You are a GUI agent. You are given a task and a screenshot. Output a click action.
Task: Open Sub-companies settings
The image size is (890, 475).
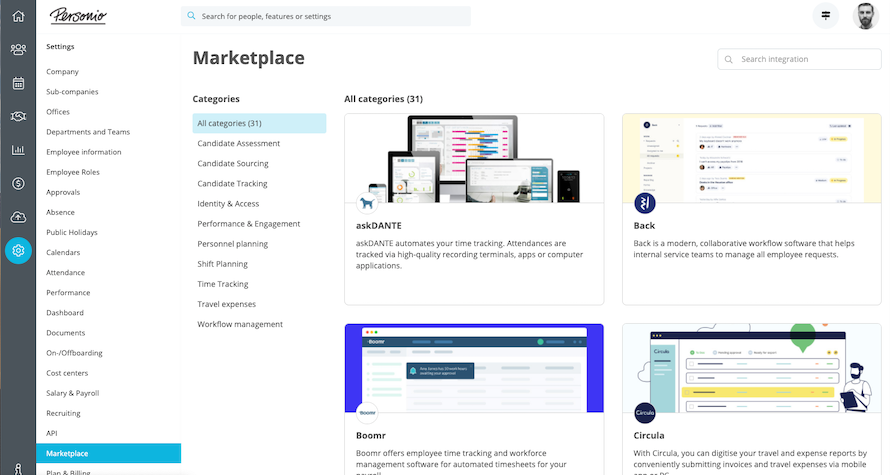point(72,91)
